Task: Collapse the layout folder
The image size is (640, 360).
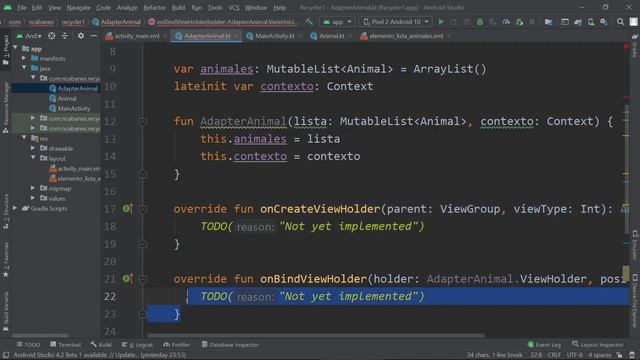Action: point(33,158)
